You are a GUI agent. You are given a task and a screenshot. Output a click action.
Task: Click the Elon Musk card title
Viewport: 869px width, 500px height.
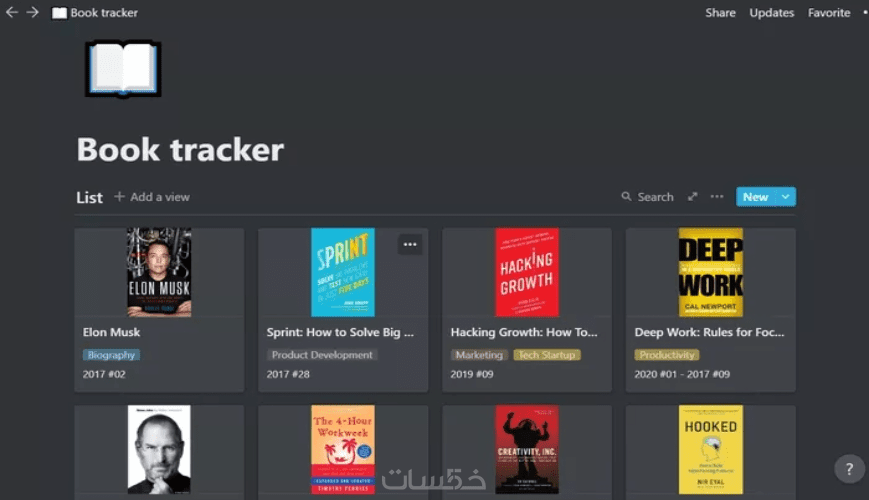coord(111,332)
